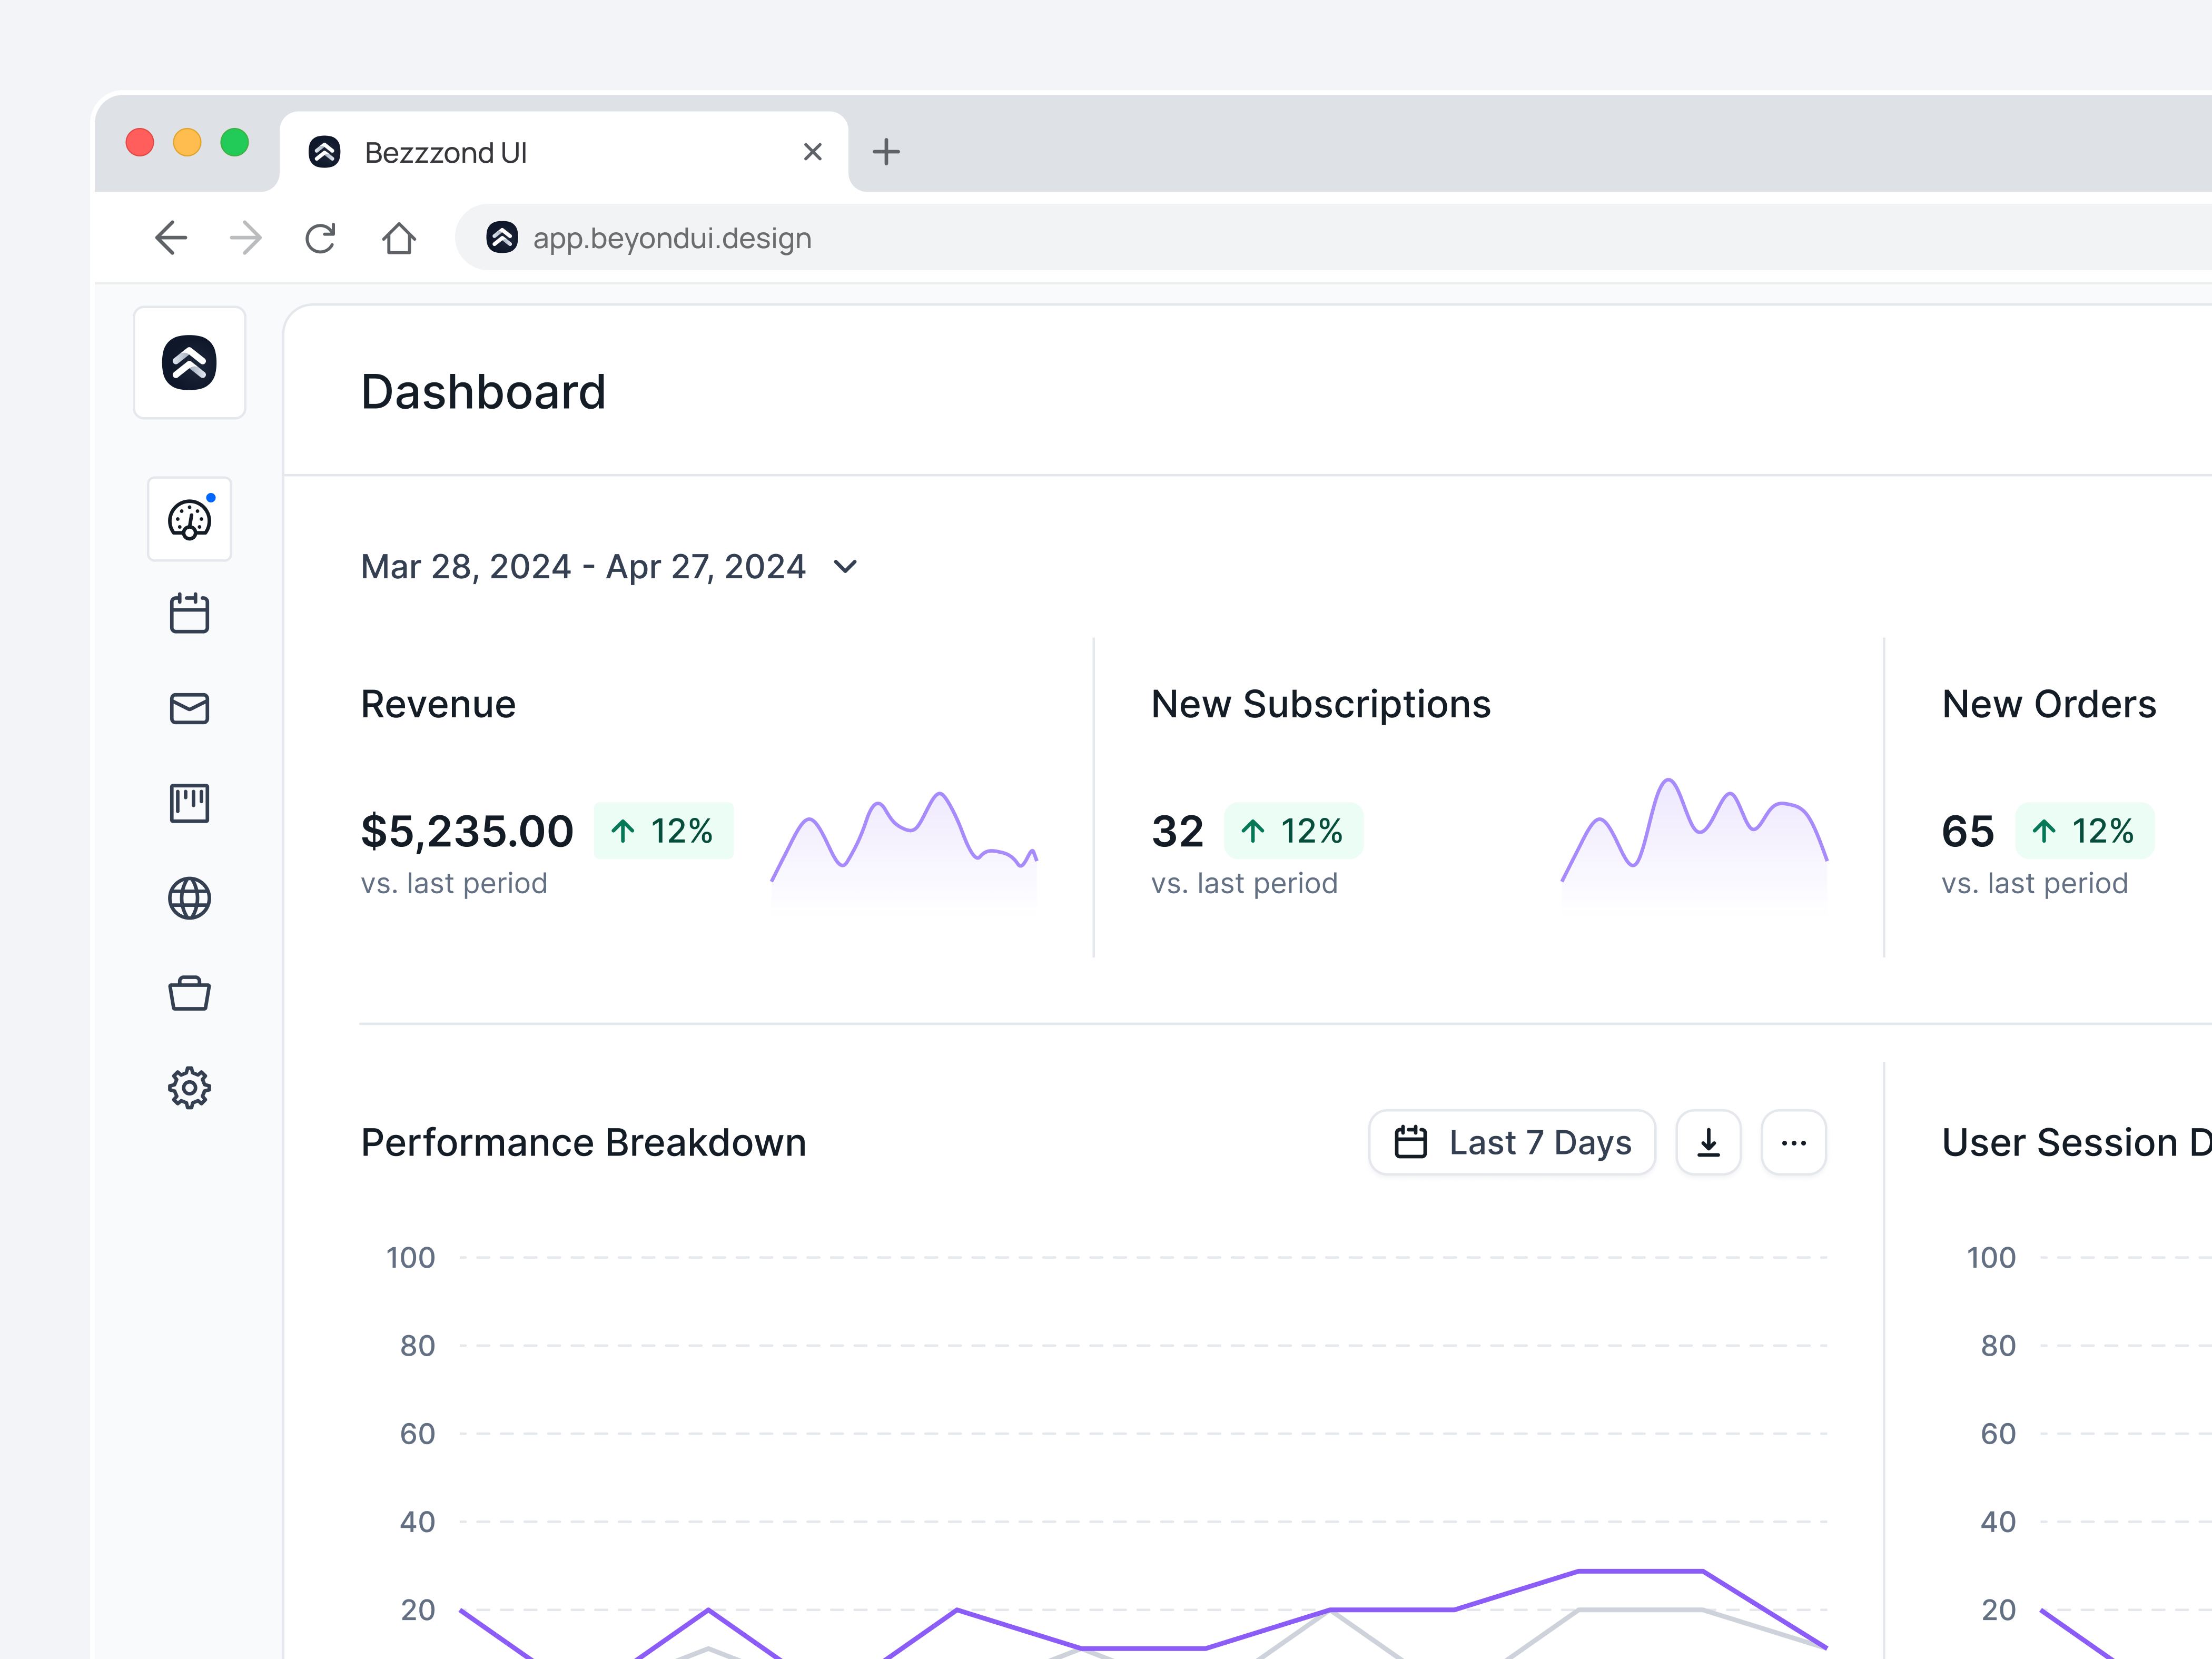The image size is (2212, 1659).
Task: Expand the Mar 28 - Apr 27 date range
Action: coord(609,567)
